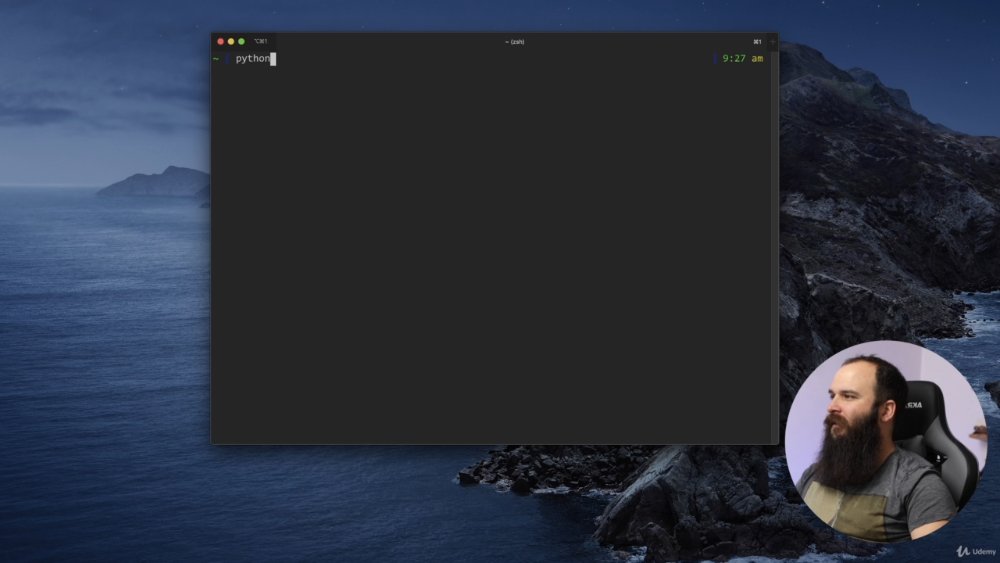The height and width of the screenshot is (563, 1000).
Task: Maximize the terminal with green button
Action: pyautogui.click(x=241, y=41)
